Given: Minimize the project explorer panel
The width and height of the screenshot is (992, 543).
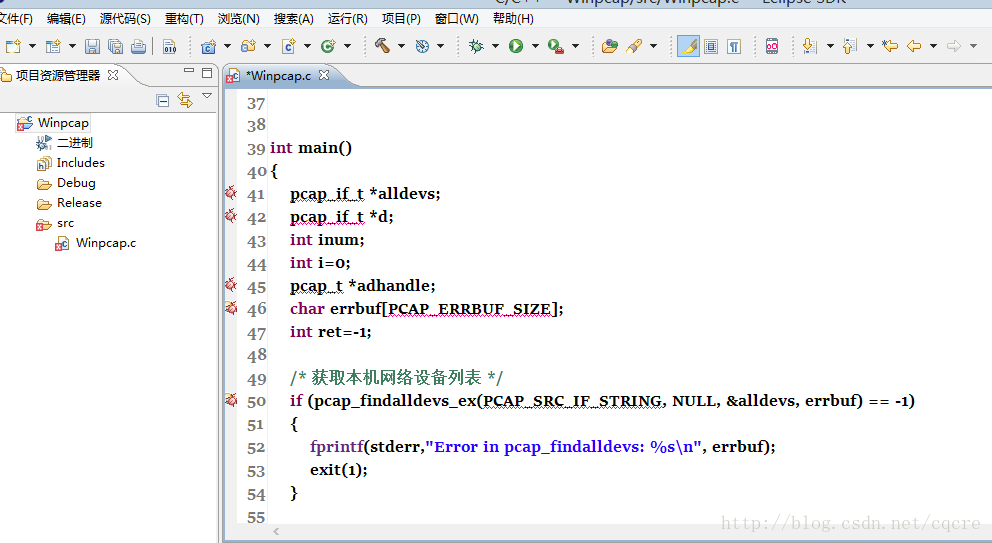Looking at the screenshot, I should [189, 72].
